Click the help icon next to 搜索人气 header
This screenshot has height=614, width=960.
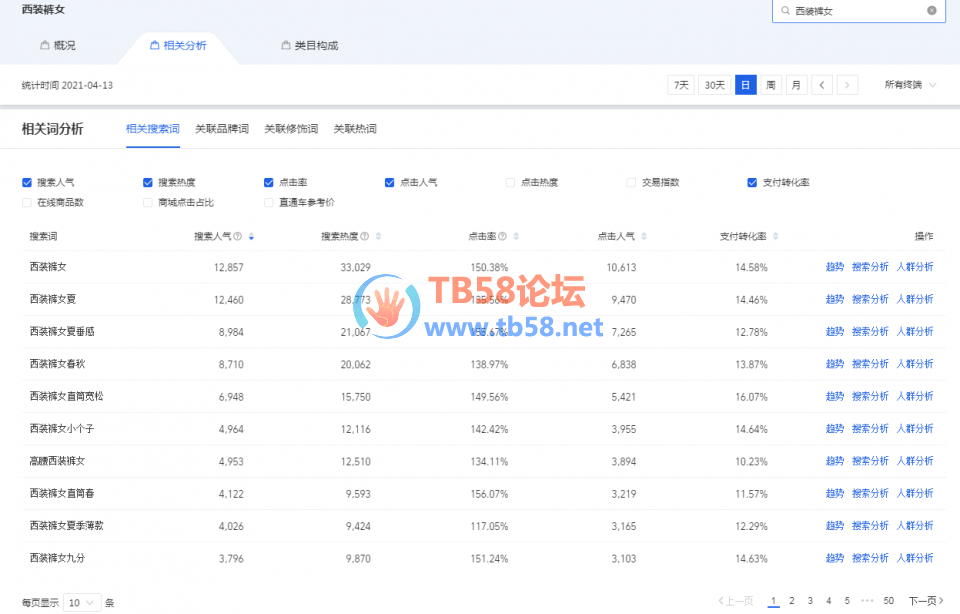point(238,236)
